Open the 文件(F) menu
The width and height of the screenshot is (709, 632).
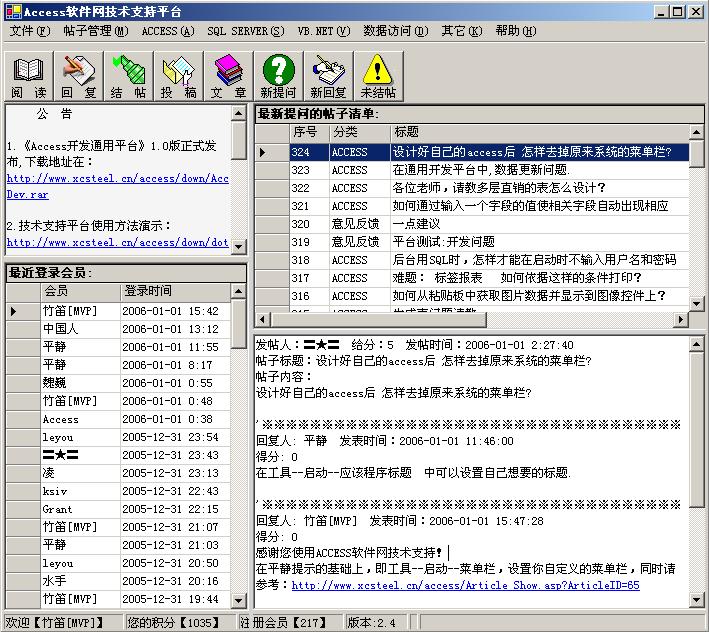(30, 31)
